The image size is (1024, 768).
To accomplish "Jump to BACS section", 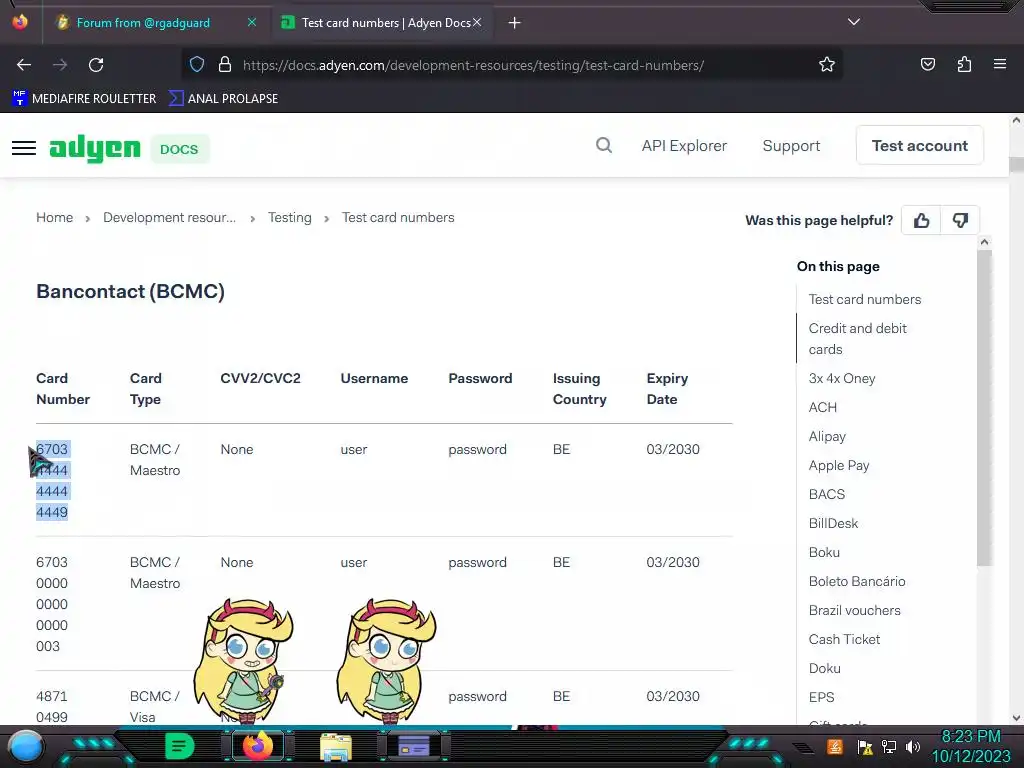I will point(827,494).
